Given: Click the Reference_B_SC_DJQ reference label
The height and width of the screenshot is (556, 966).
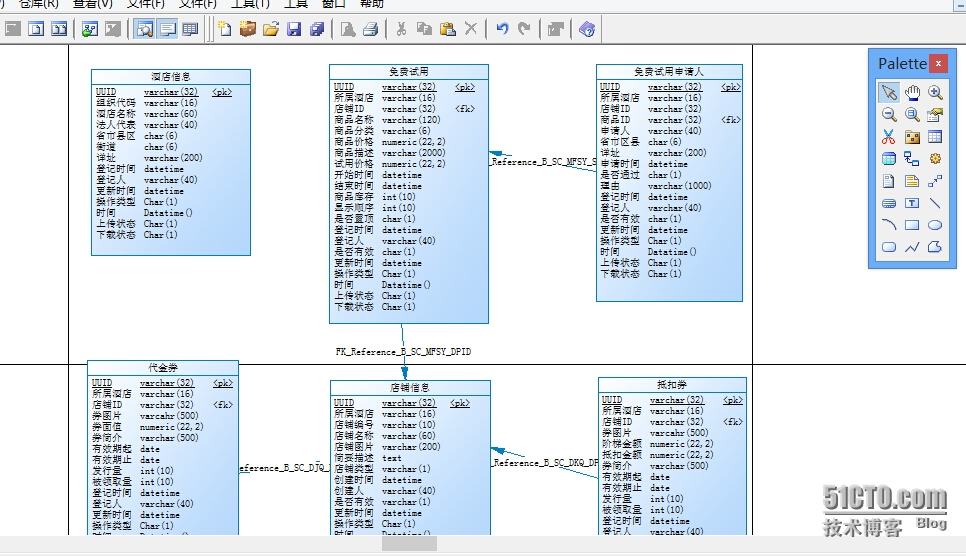Looking at the screenshot, I should [284, 468].
